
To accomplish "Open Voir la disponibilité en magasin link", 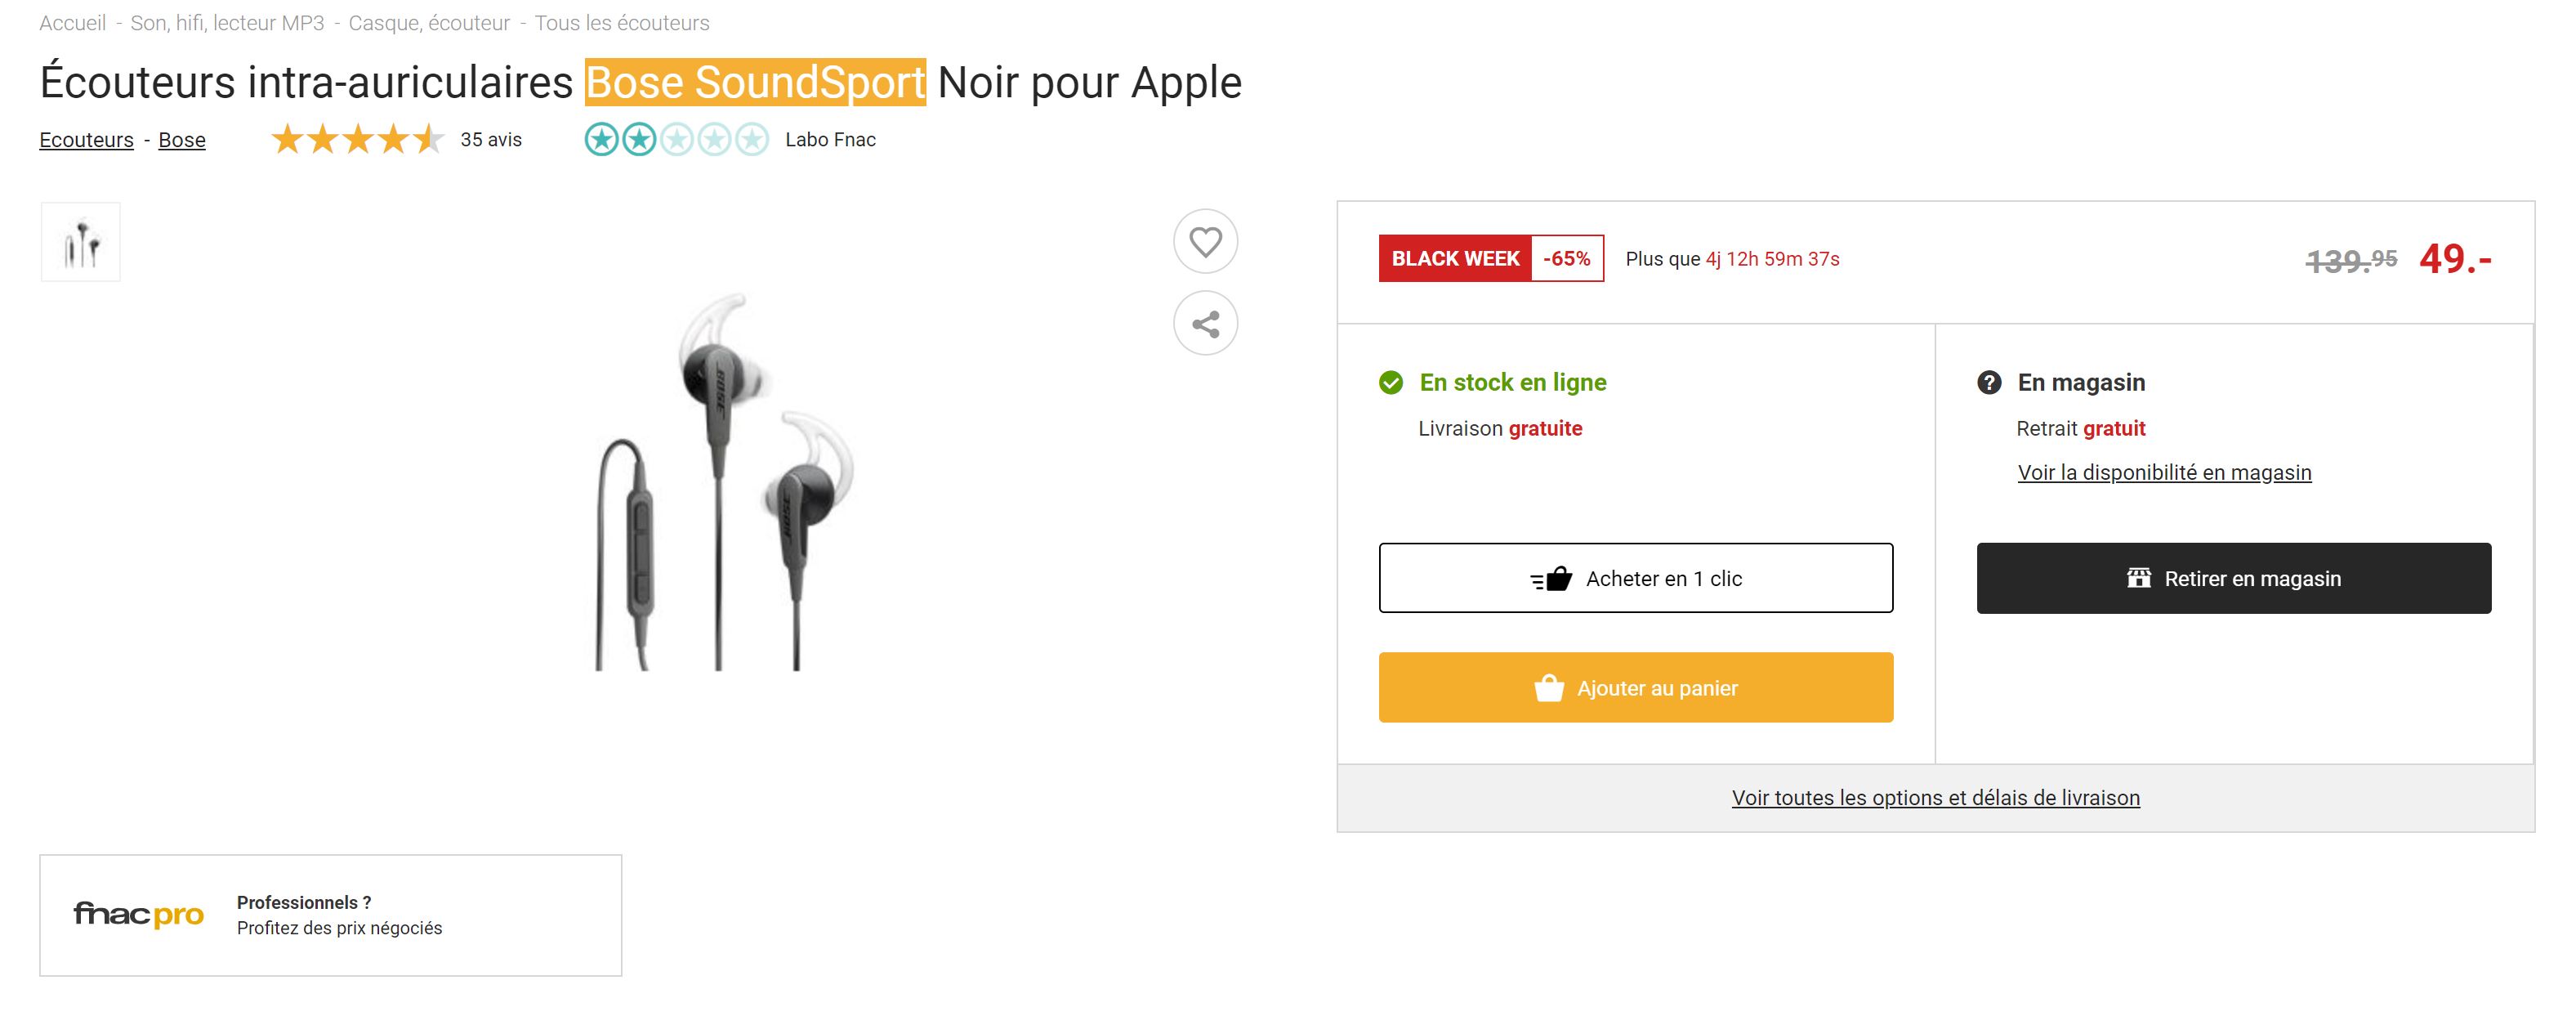I will pyautogui.click(x=2164, y=472).
